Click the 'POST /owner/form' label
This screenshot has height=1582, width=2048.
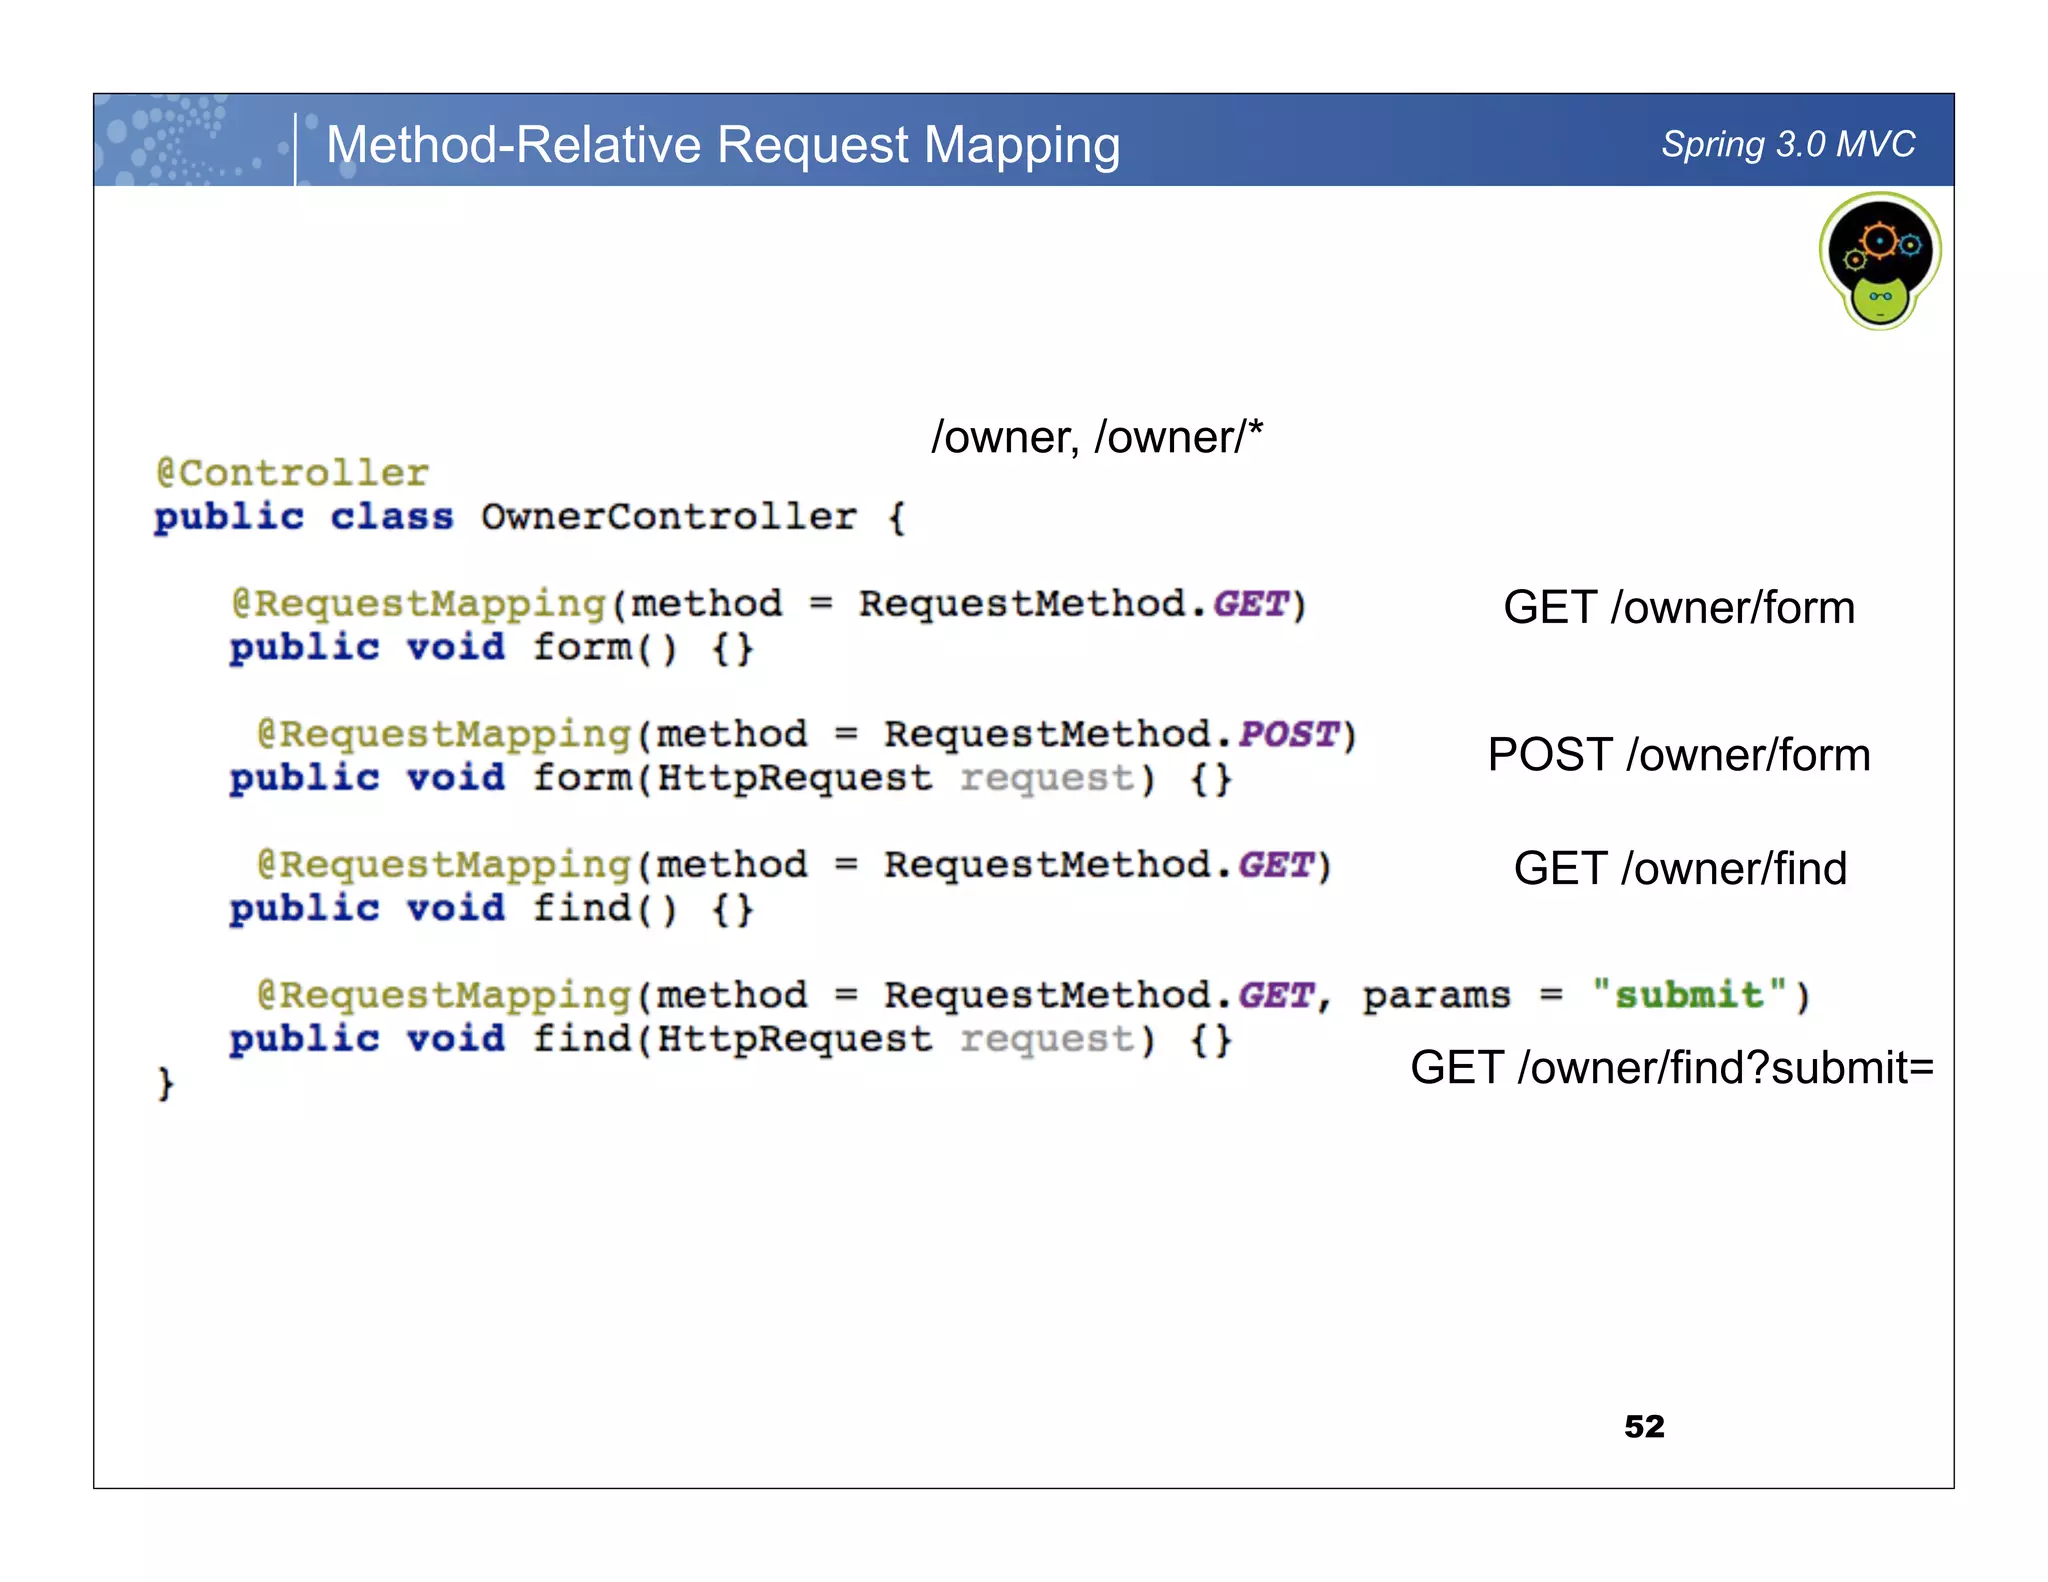click(1678, 755)
